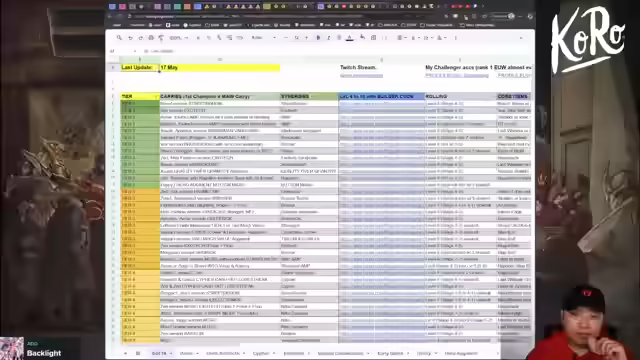Open the toolbar More (three dots) menu
640x360 pixels.
(x=456, y=38)
